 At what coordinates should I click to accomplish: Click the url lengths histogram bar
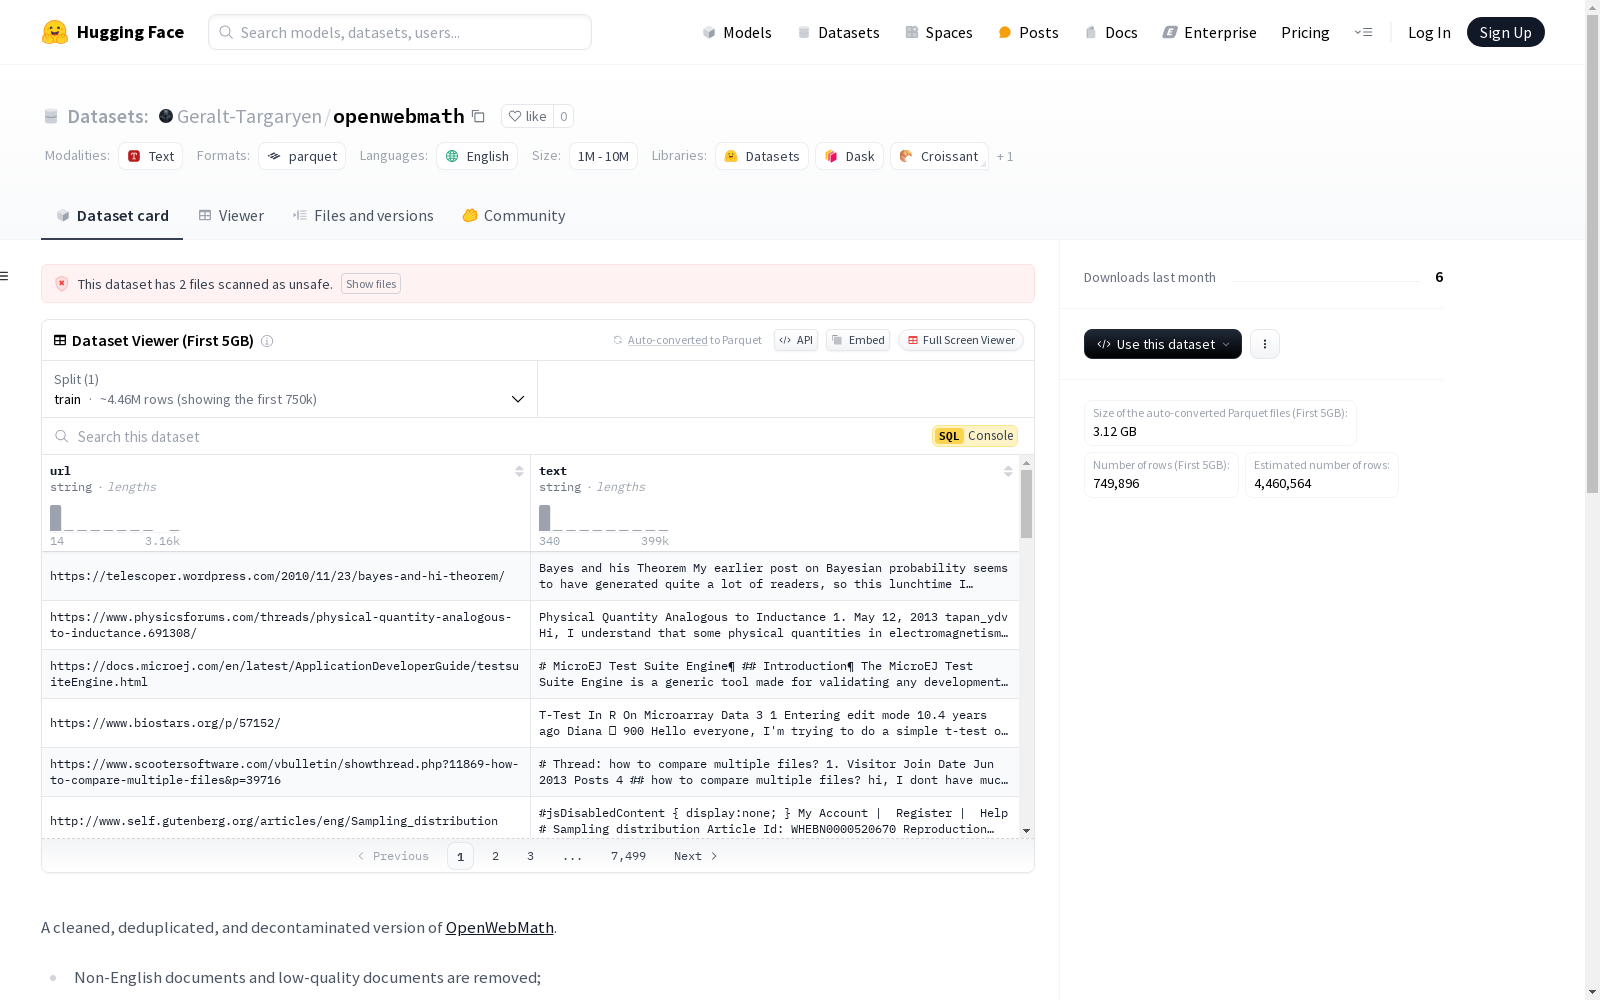point(56,517)
